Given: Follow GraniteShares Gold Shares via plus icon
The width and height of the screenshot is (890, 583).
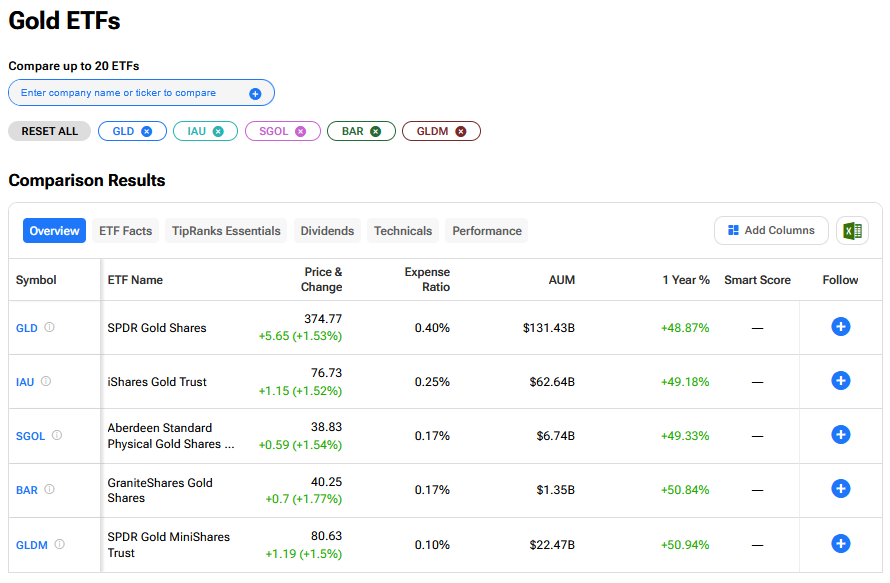Looking at the screenshot, I should (x=841, y=489).
